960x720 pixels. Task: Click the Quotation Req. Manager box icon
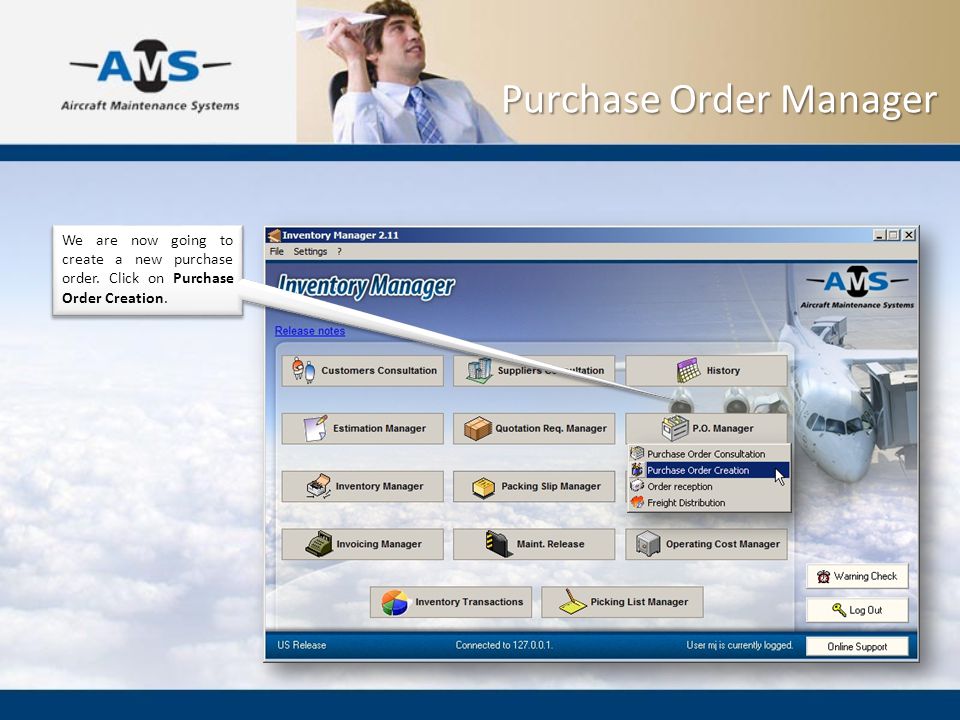click(x=478, y=429)
